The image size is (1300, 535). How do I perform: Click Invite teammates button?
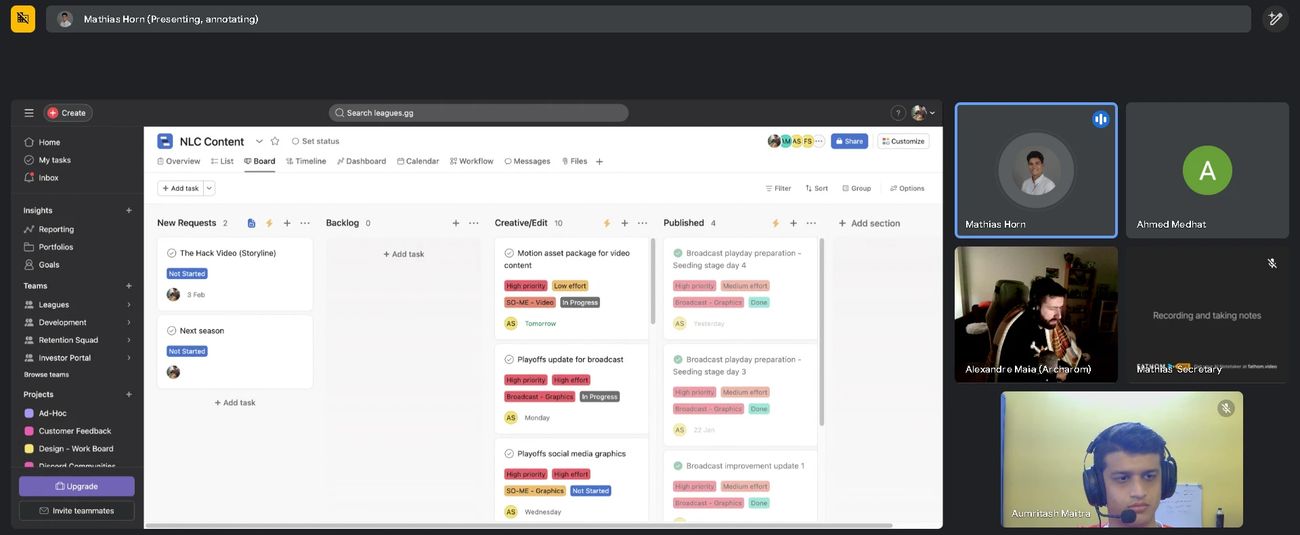pos(77,511)
